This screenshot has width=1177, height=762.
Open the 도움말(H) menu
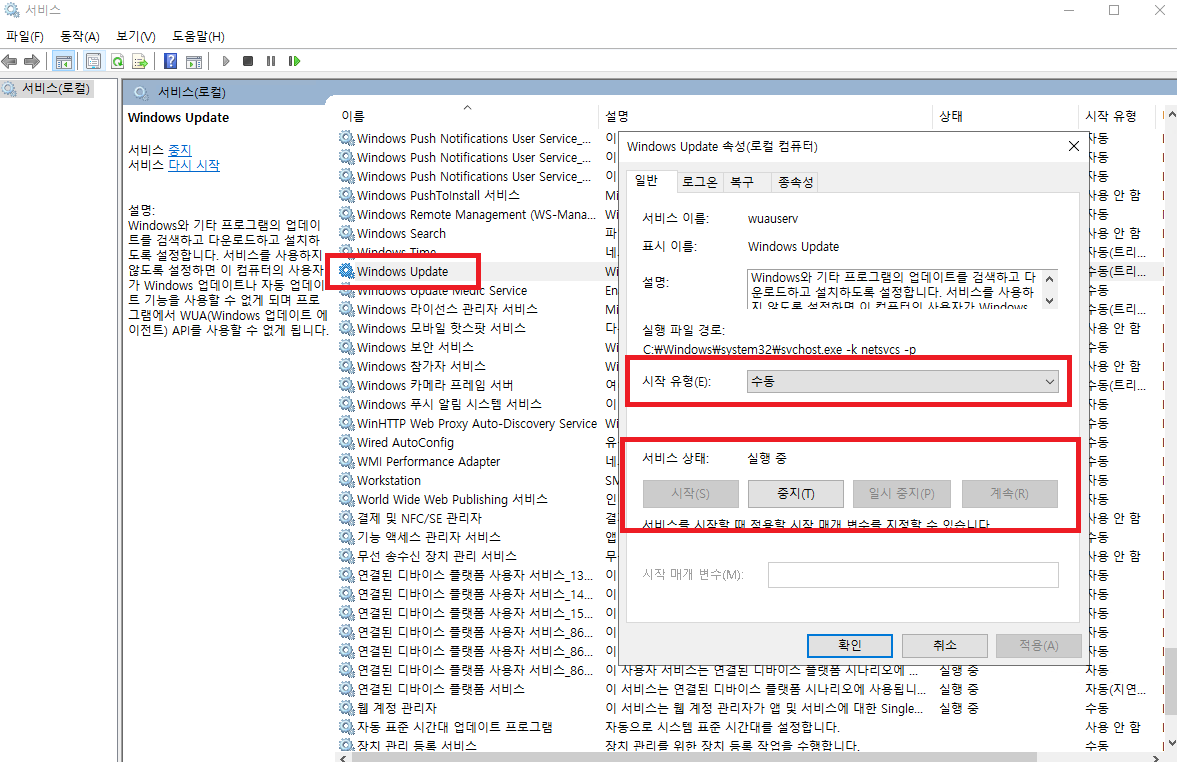(x=198, y=36)
